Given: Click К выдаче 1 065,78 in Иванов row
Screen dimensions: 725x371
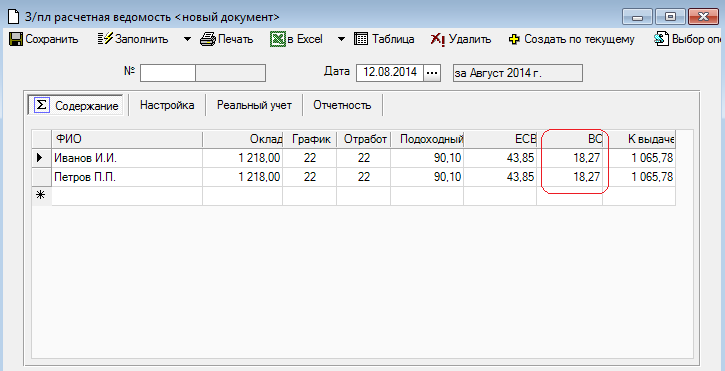Looking at the screenshot, I should [639, 158].
